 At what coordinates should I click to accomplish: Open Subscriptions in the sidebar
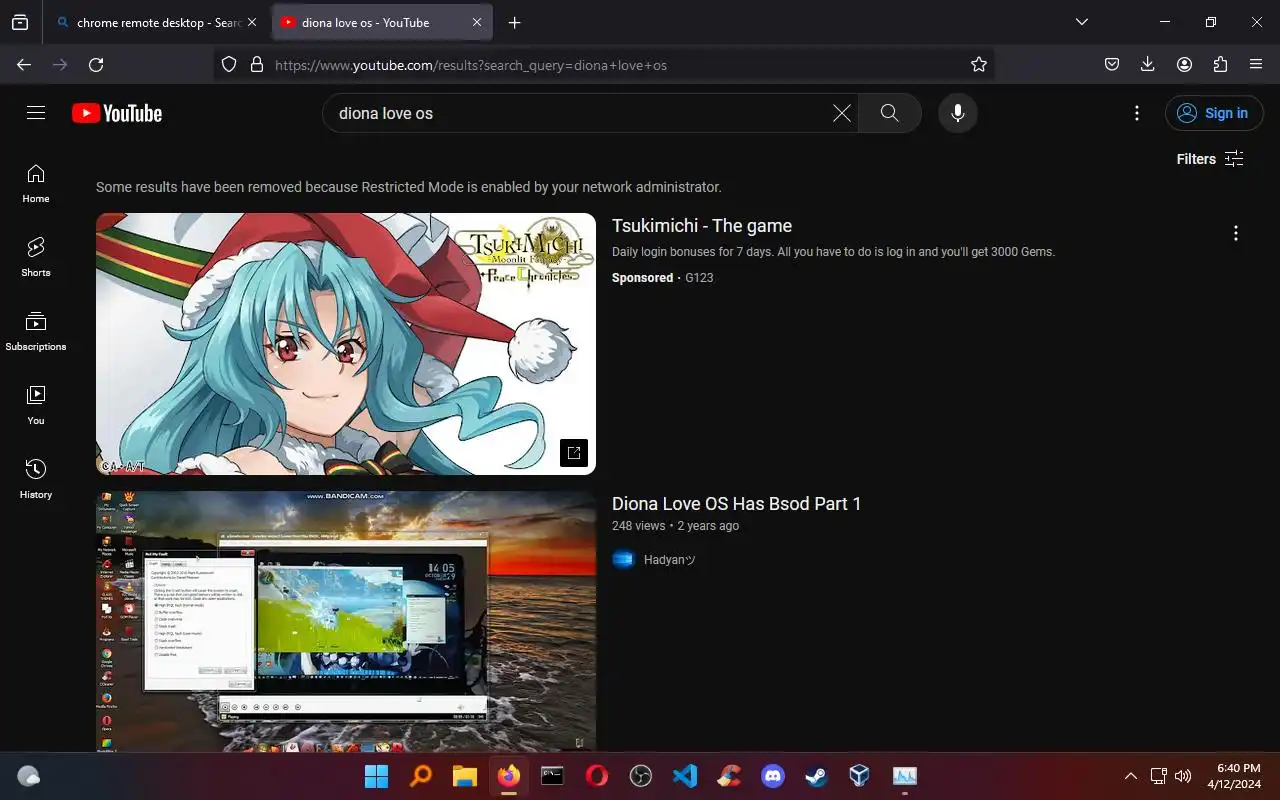pyautogui.click(x=36, y=332)
